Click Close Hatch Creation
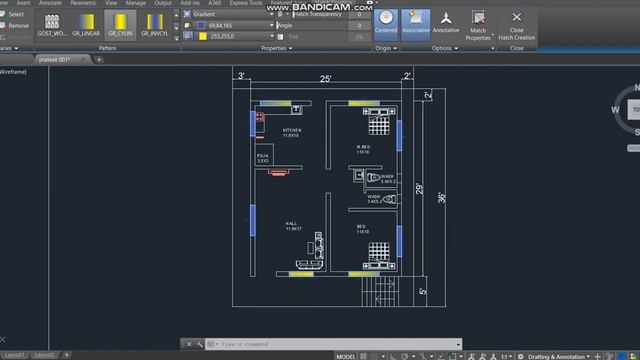 click(517, 25)
